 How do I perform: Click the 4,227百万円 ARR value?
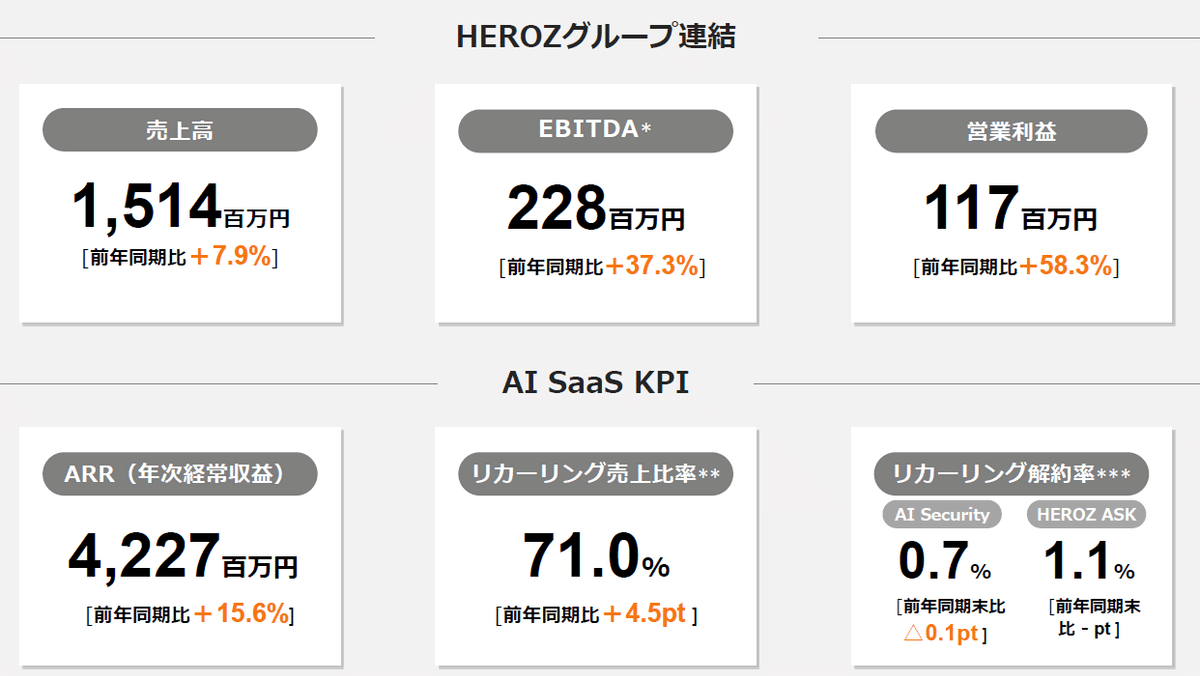(182, 556)
